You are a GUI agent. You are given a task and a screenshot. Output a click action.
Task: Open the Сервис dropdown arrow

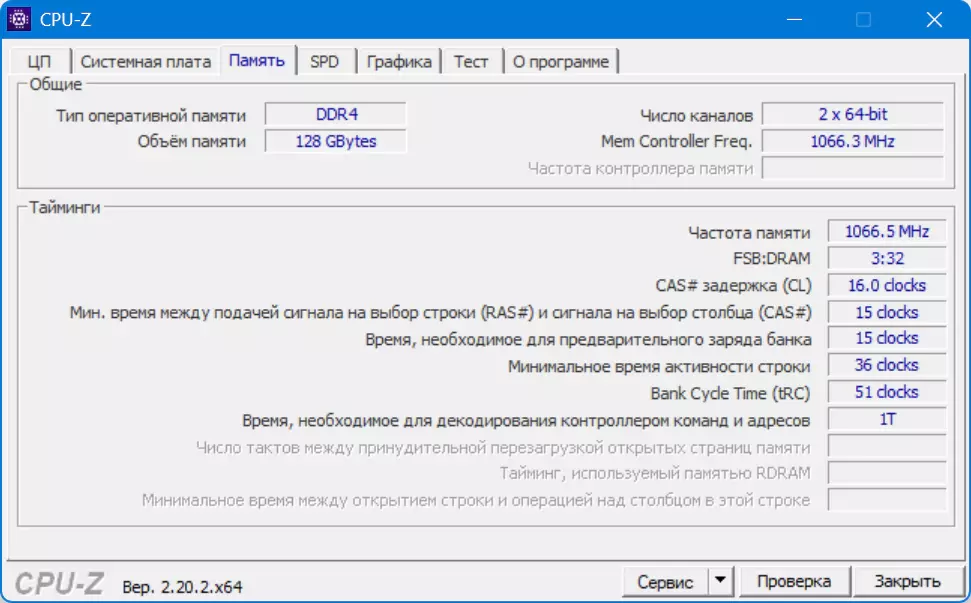[720, 581]
